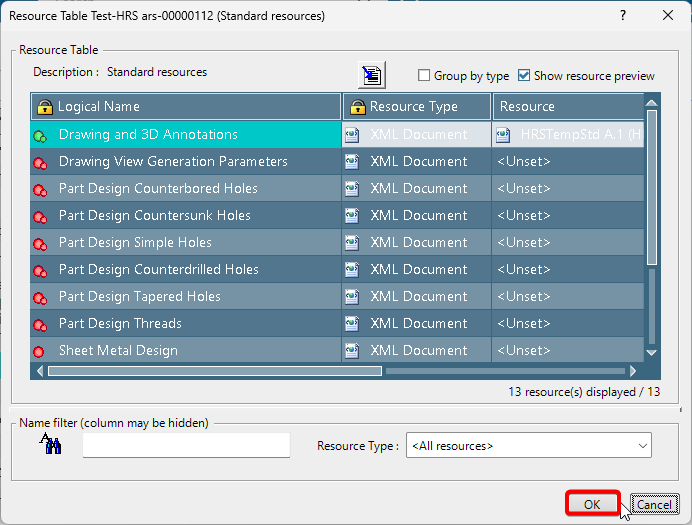This screenshot has width=692, height=525.
Task: Click red status icon for Part Design Tapered Holes
Action: point(40,299)
